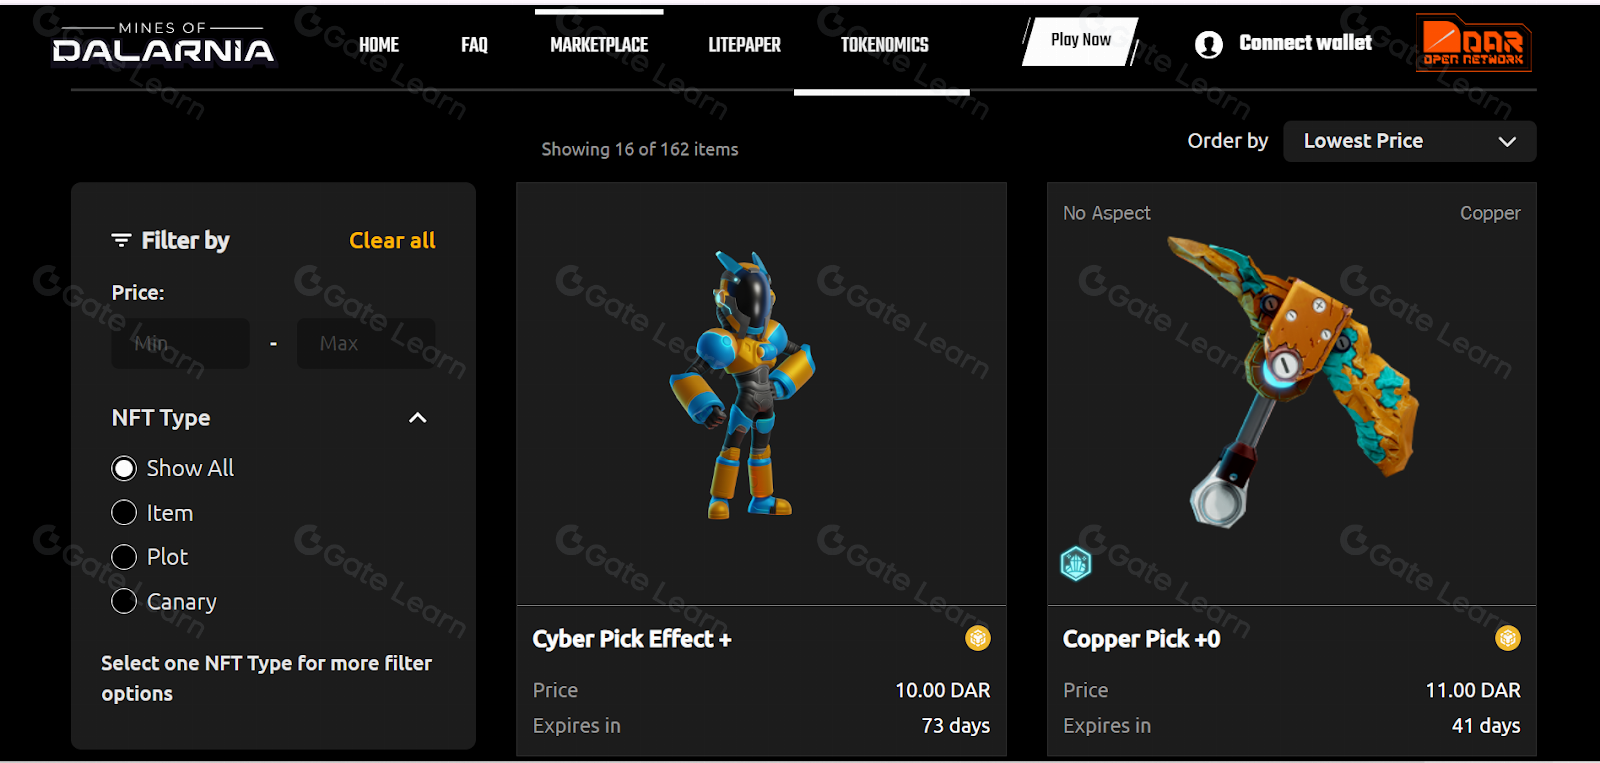The height and width of the screenshot is (763, 1600).
Task: Click the DAR Open Network logo
Action: [1473, 45]
